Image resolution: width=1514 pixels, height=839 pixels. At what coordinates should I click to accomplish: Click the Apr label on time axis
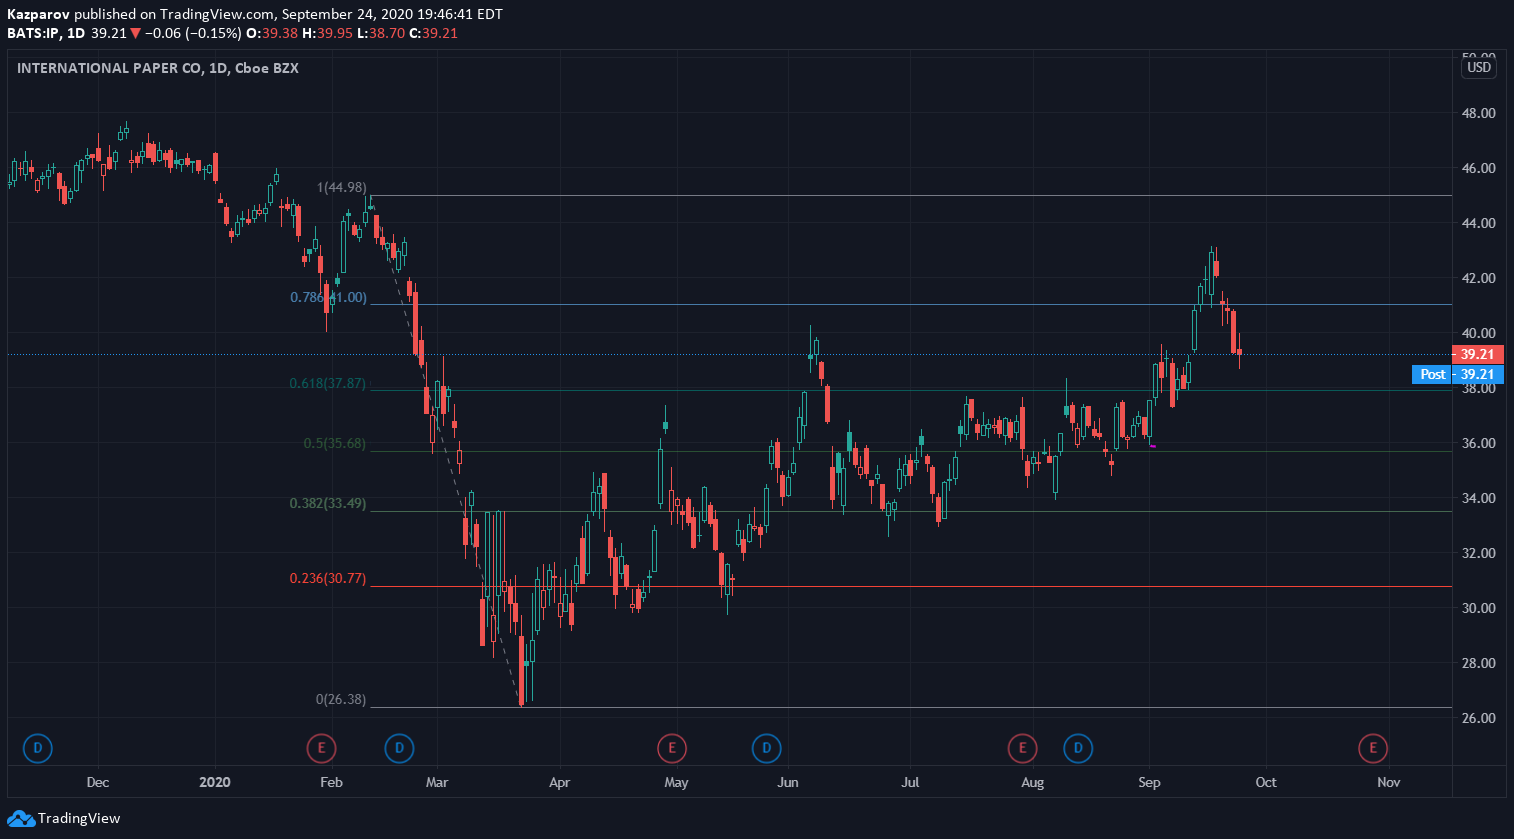[x=559, y=783]
